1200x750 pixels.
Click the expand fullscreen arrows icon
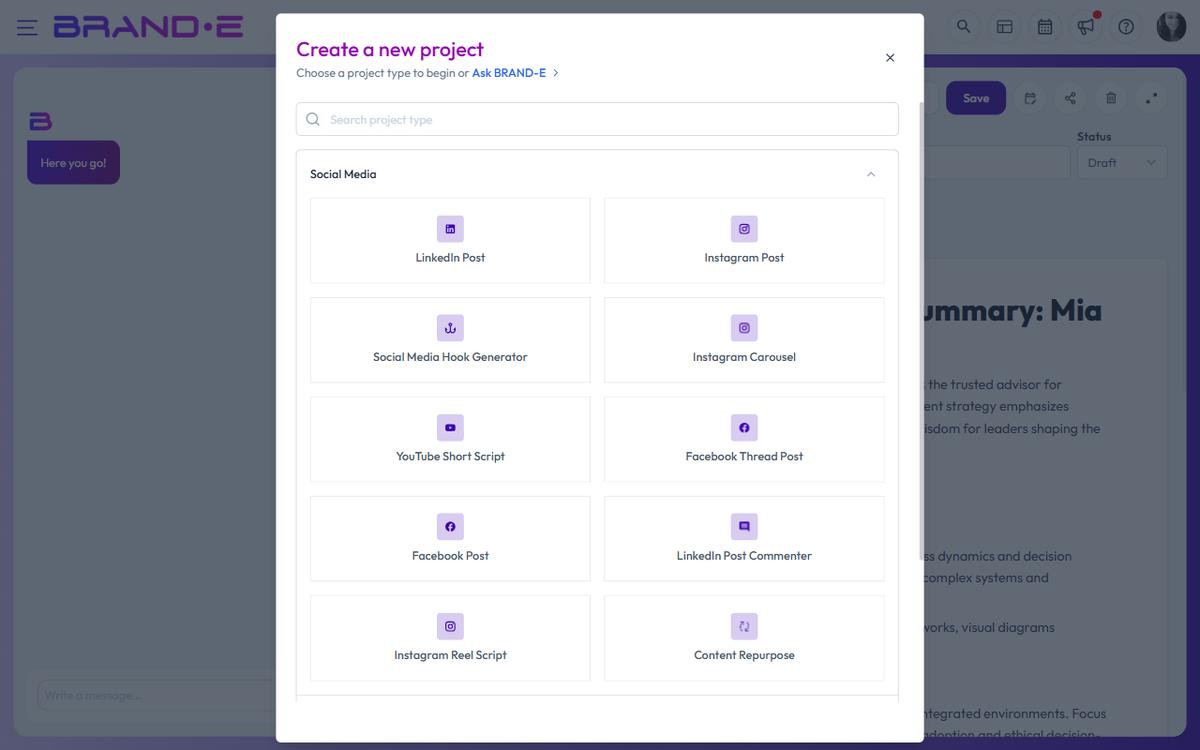1151,98
